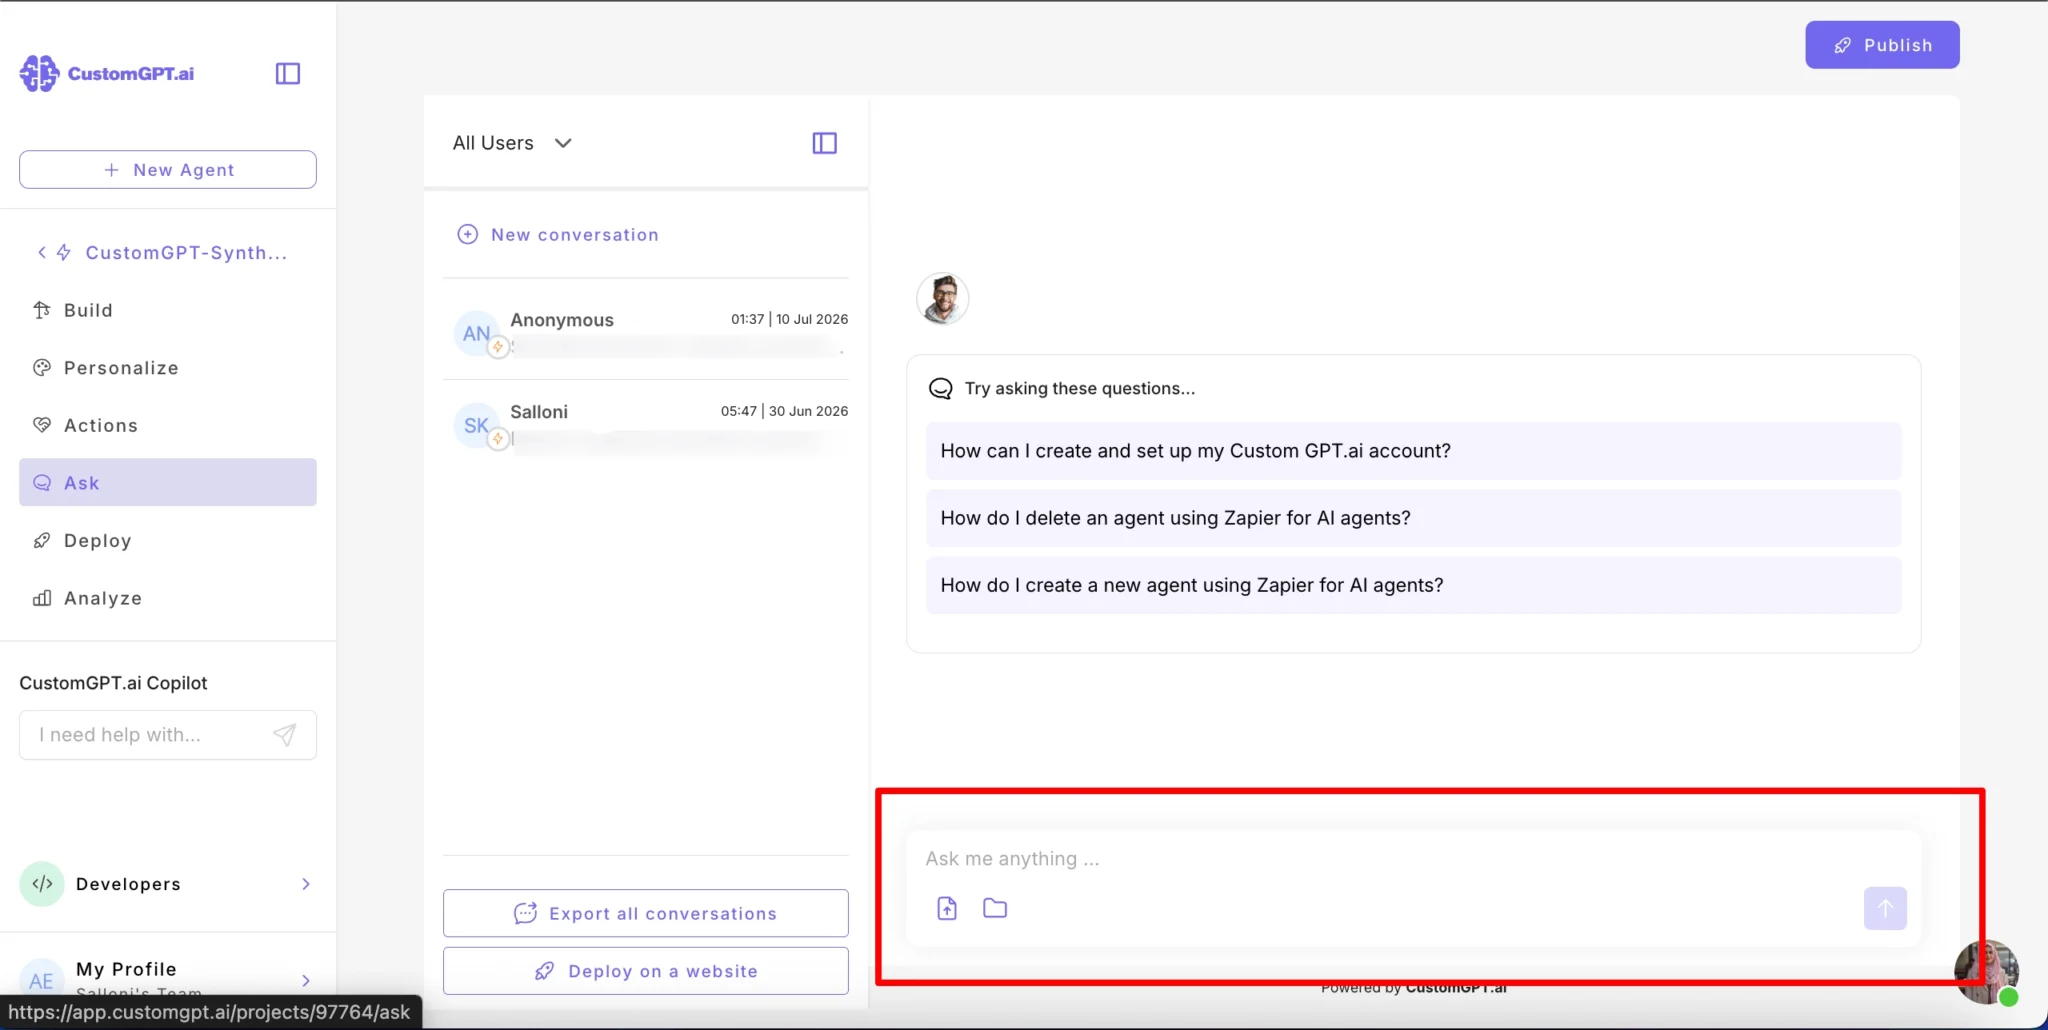Toggle the conversation list panel icon
The height and width of the screenshot is (1030, 2048).
825,143
